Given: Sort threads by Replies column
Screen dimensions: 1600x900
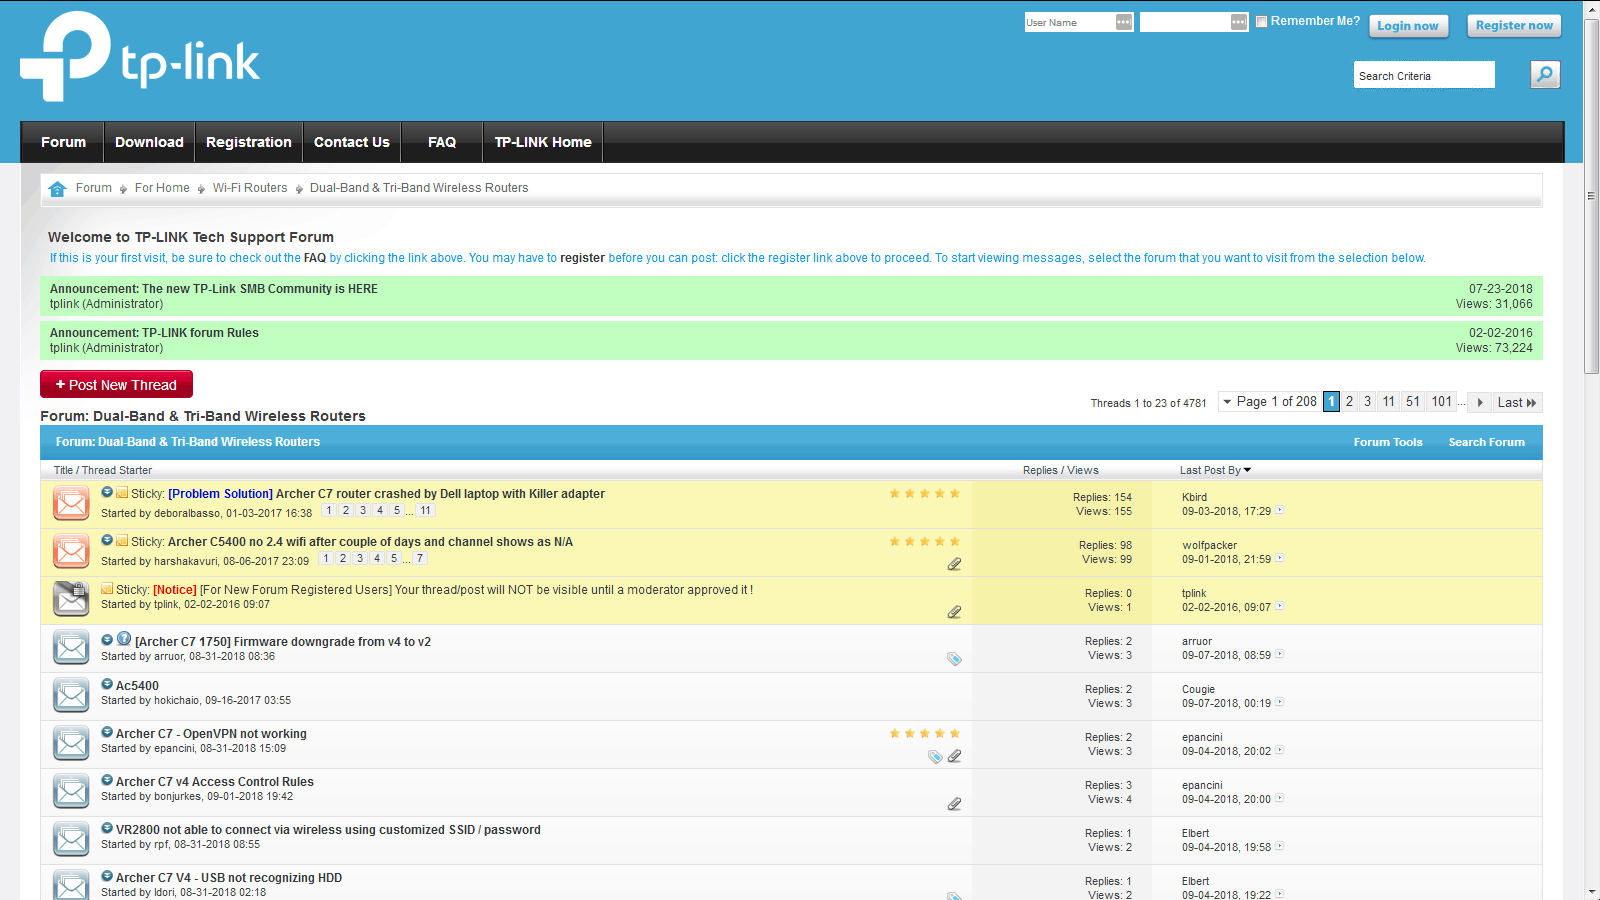Looking at the screenshot, I should [1040, 470].
